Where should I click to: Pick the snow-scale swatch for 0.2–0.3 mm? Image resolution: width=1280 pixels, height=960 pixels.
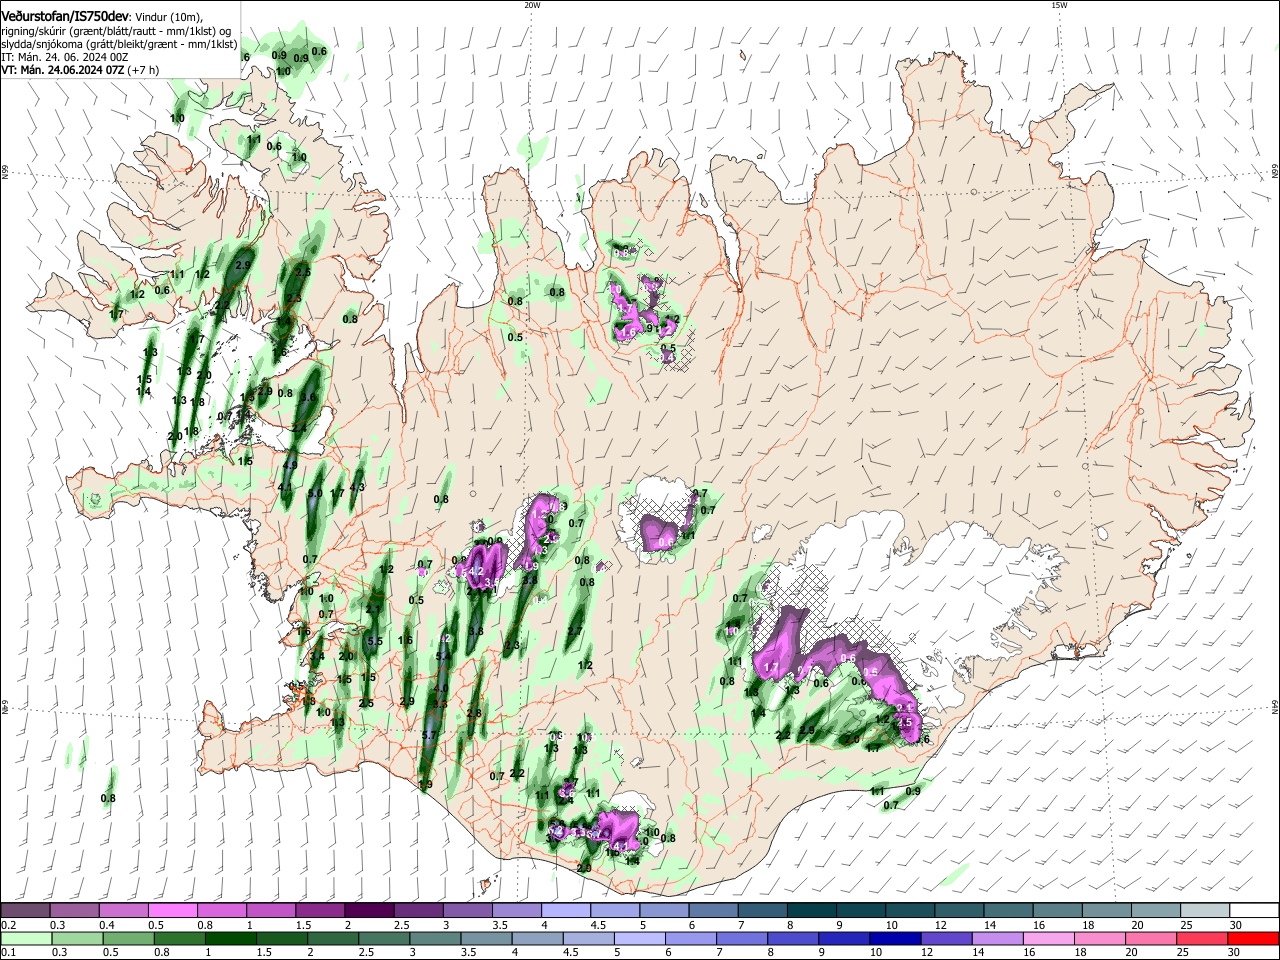(x=25, y=911)
